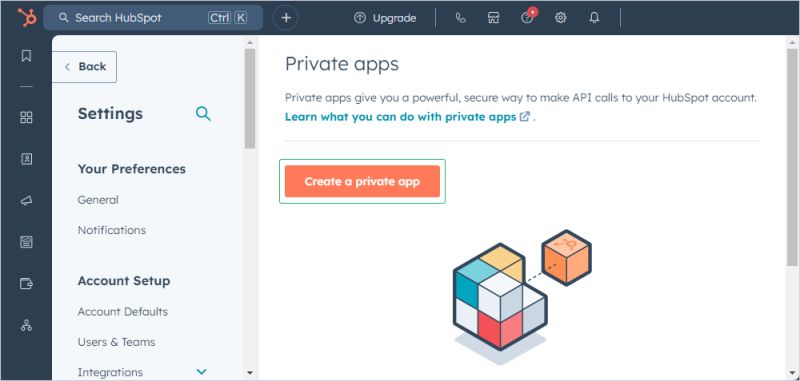
Task: Open the Automation hierarchy icon in sidebar
Action: pyautogui.click(x=26, y=325)
